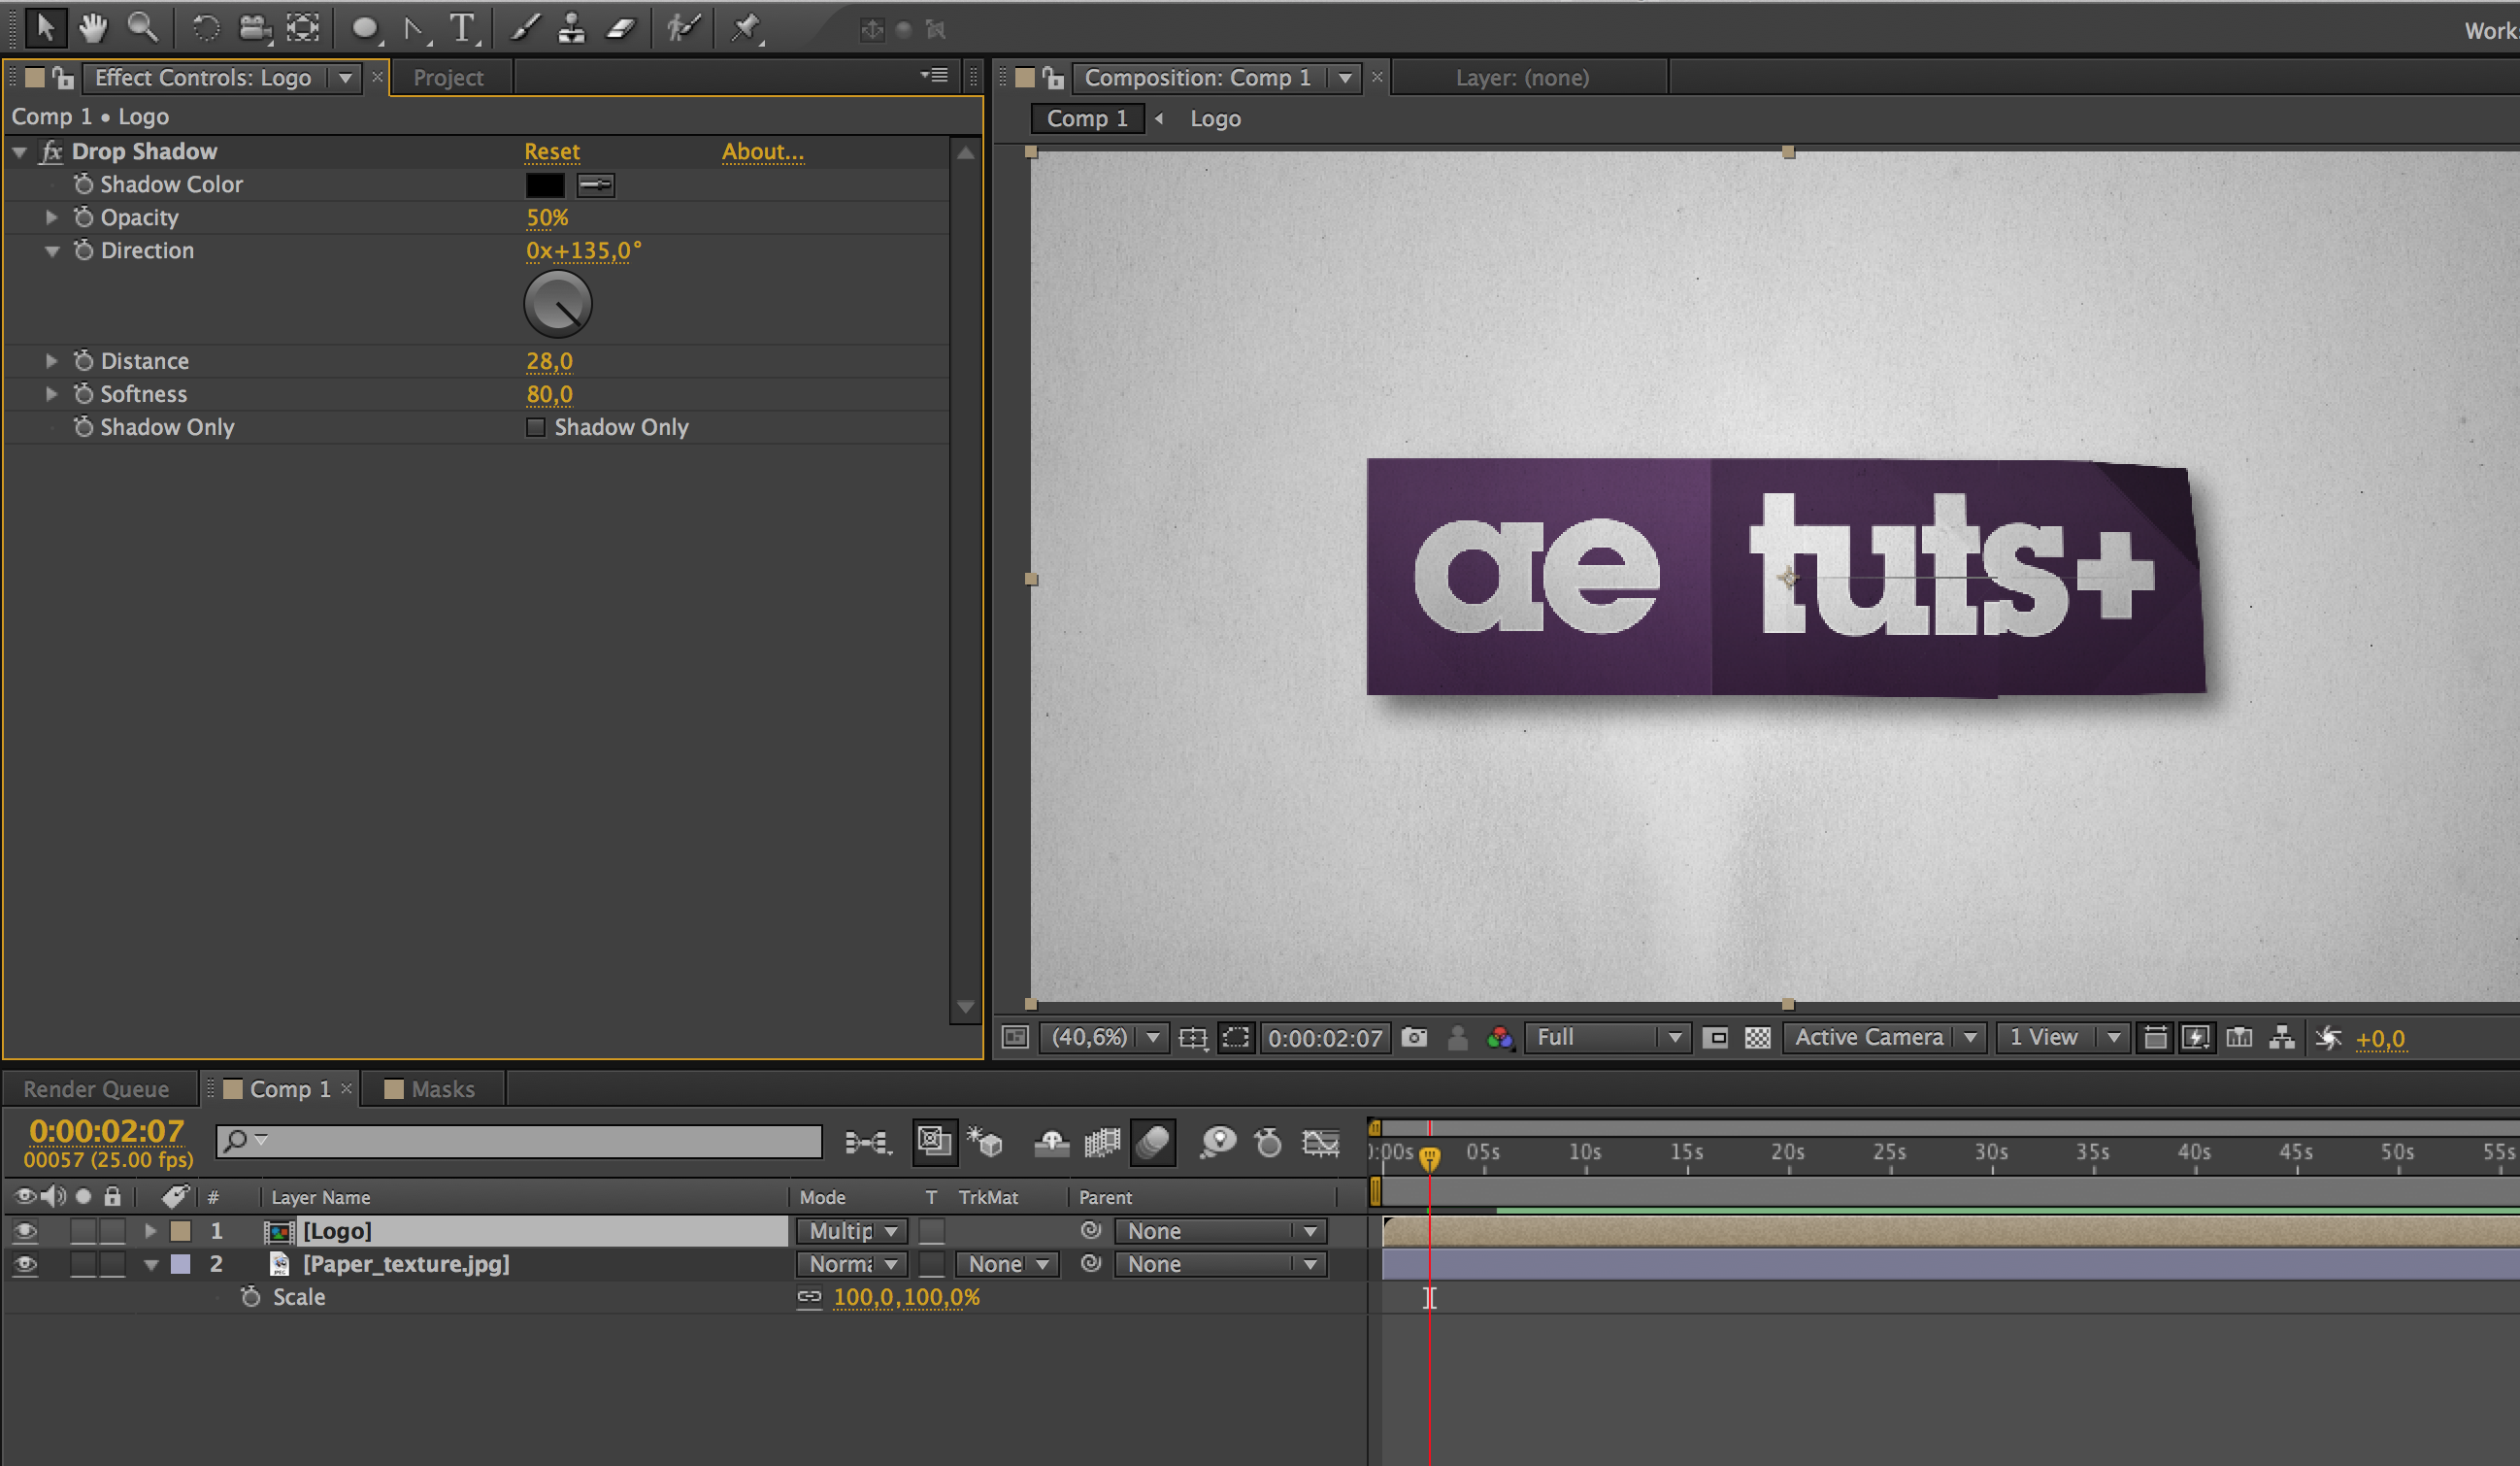Select the Rotation tool

coord(205,28)
